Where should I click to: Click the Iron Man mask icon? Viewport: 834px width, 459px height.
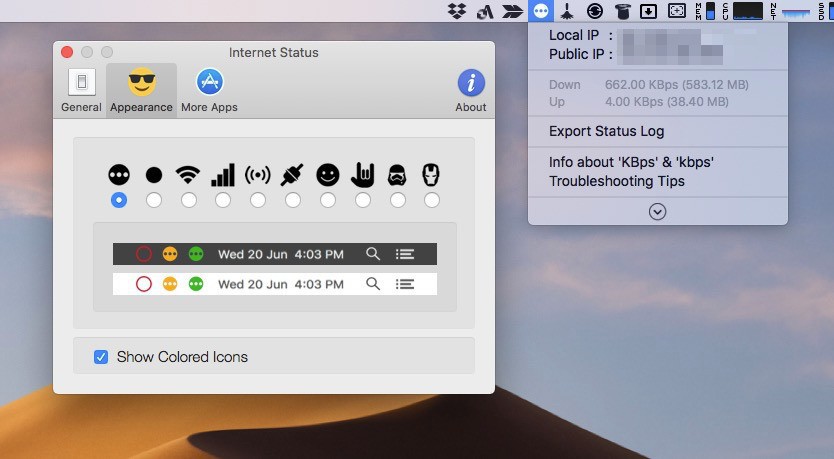(431, 175)
